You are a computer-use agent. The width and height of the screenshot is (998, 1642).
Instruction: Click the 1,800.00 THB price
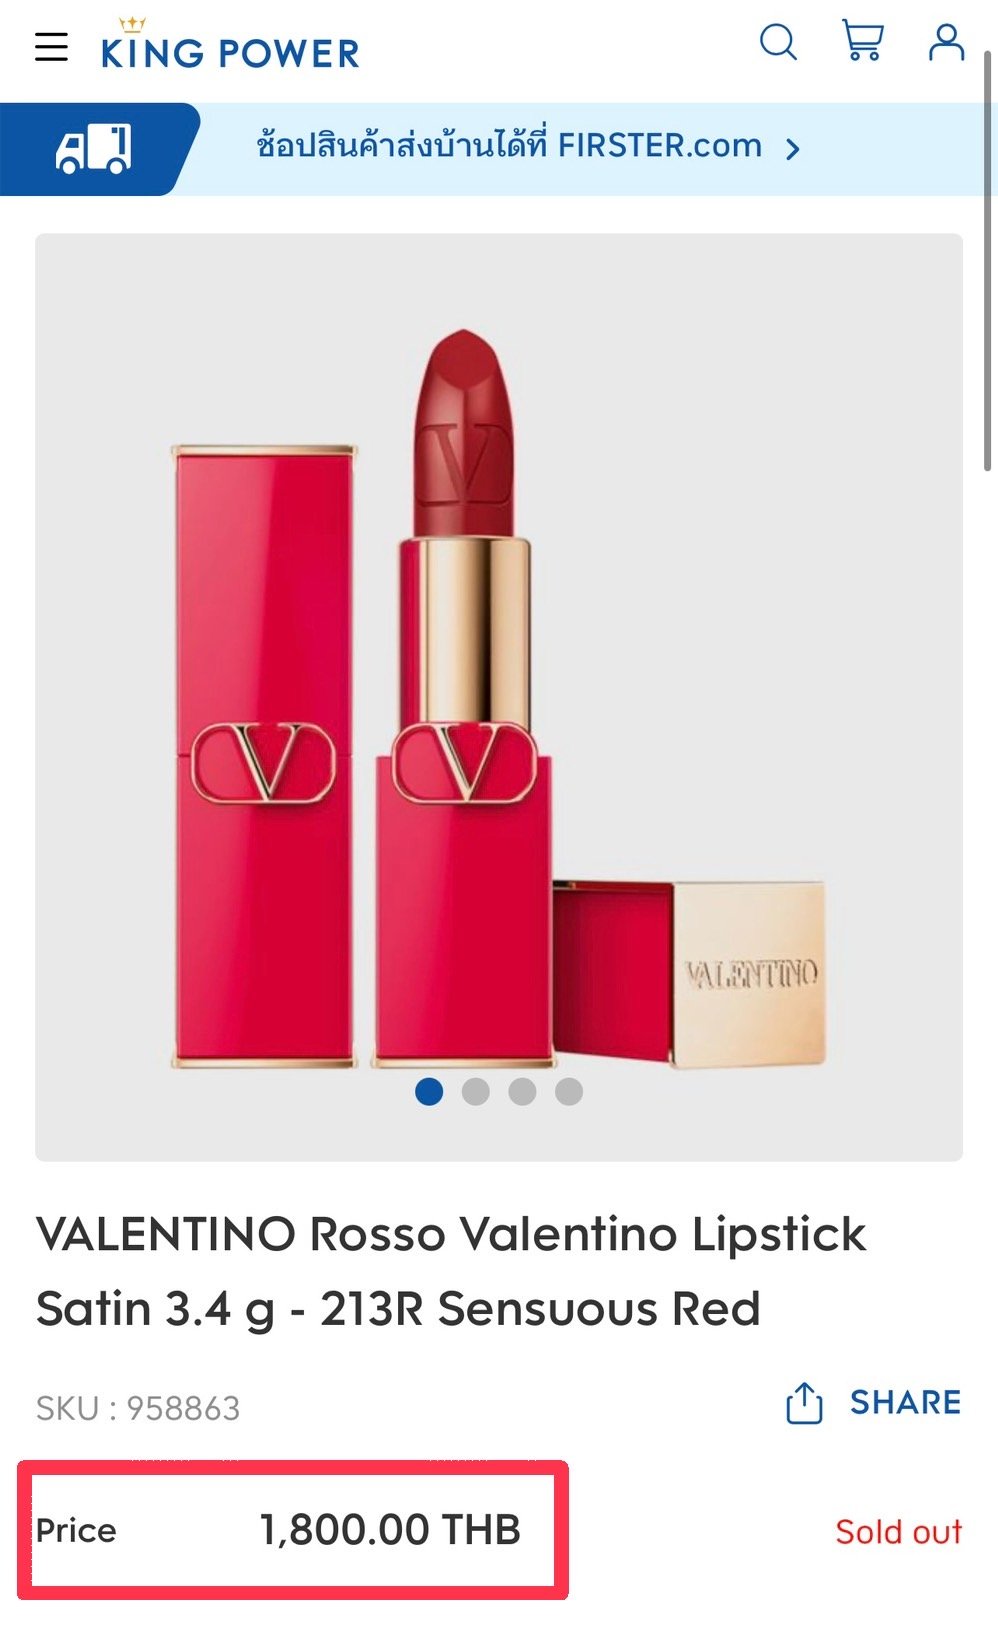click(x=390, y=1529)
